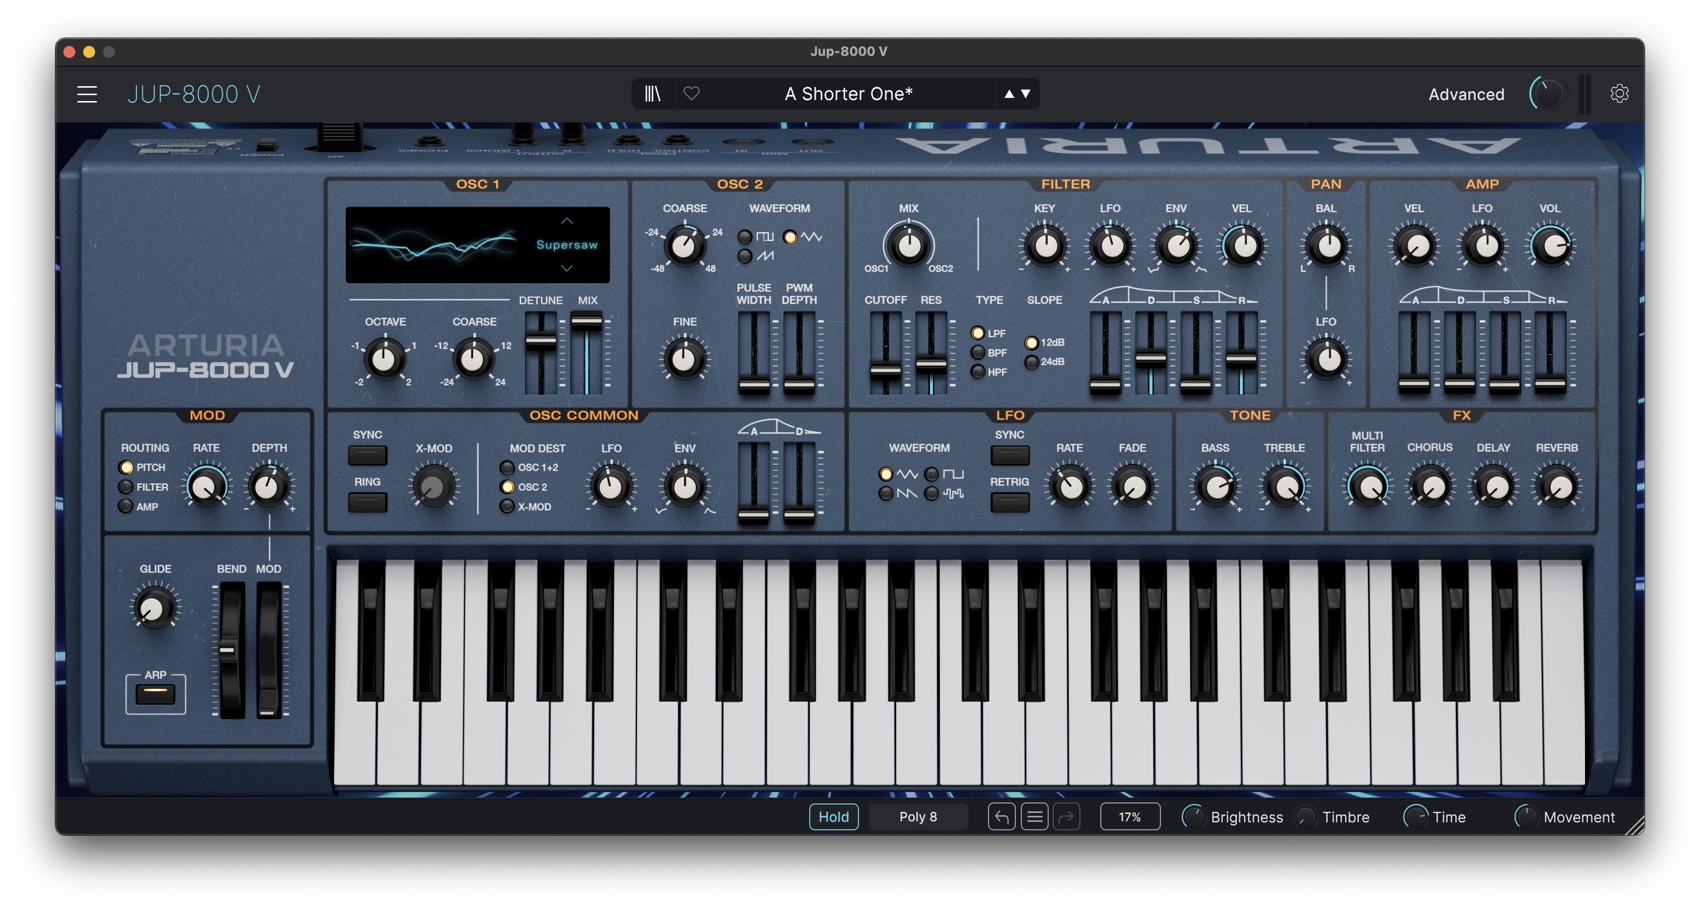
Task: Click the redo arrow in the bottom bar
Action: (x=1067, y=817)
